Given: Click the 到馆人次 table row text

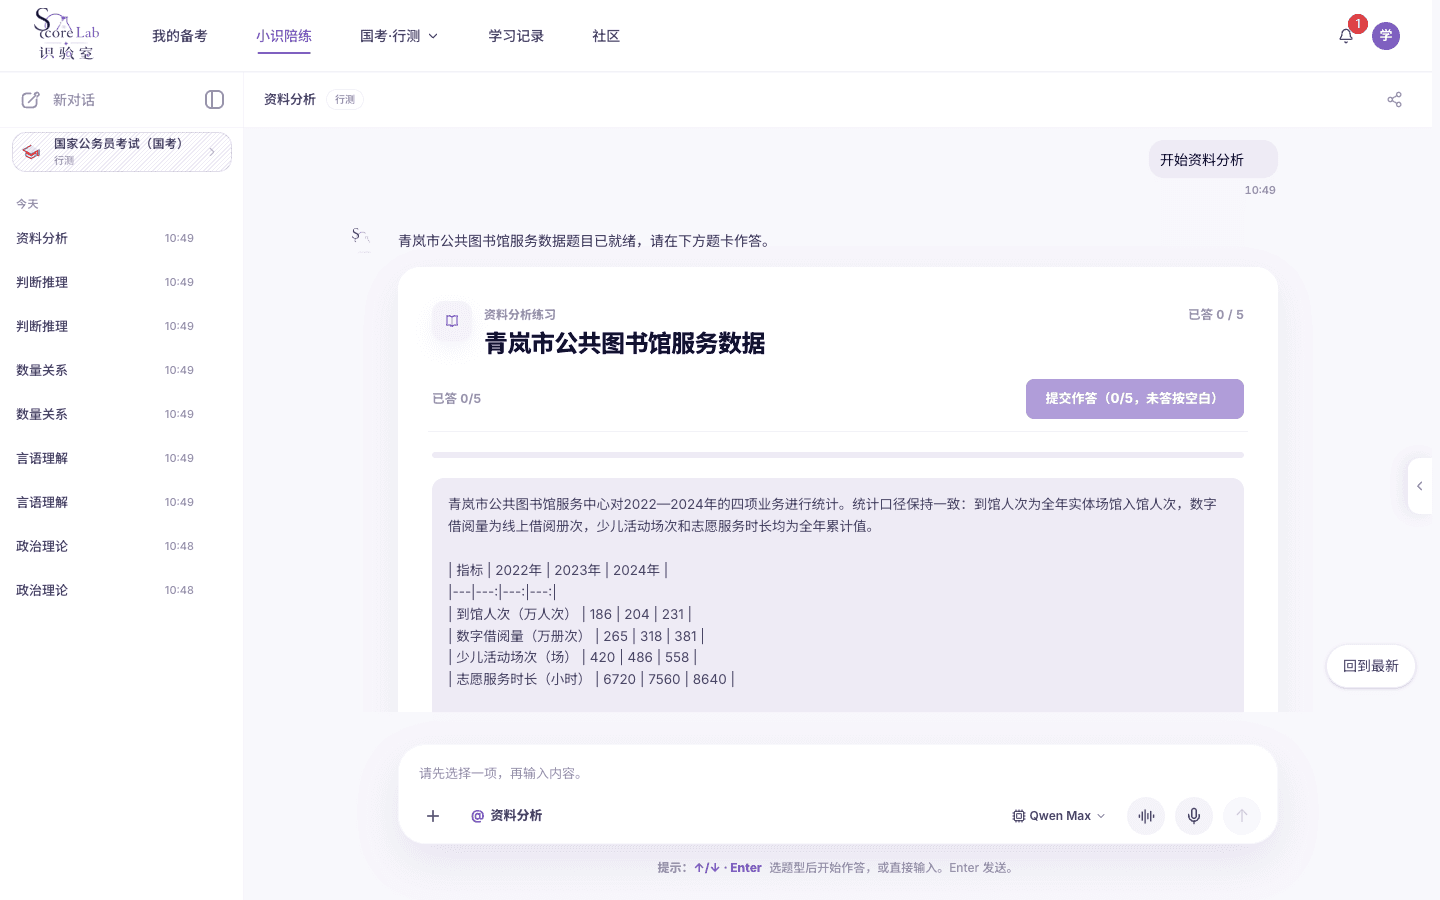Looking at the screenshot, I should pos(570,614).
